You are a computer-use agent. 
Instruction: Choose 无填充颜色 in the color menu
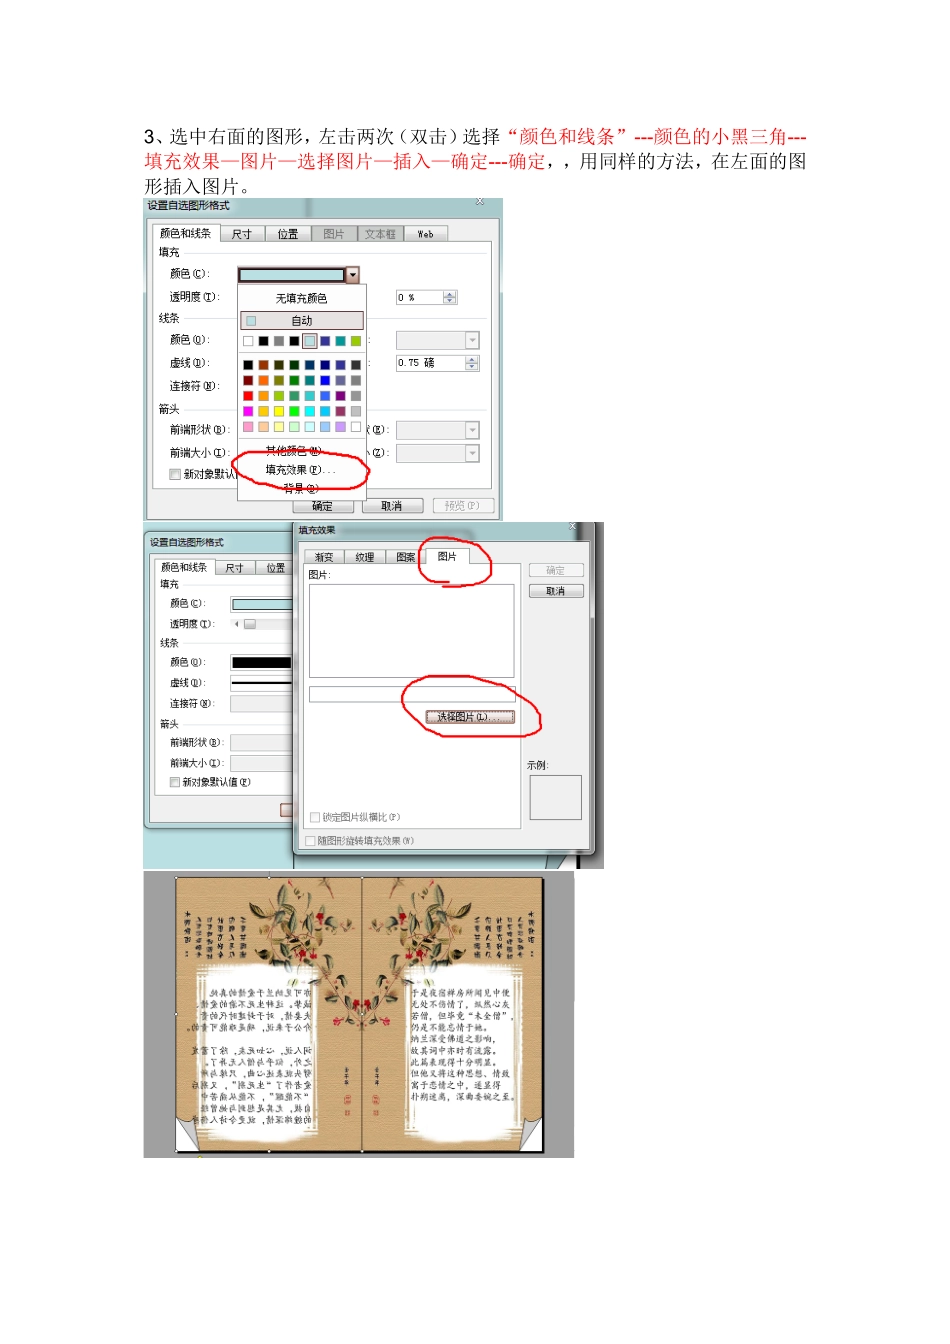click(301, 298)
